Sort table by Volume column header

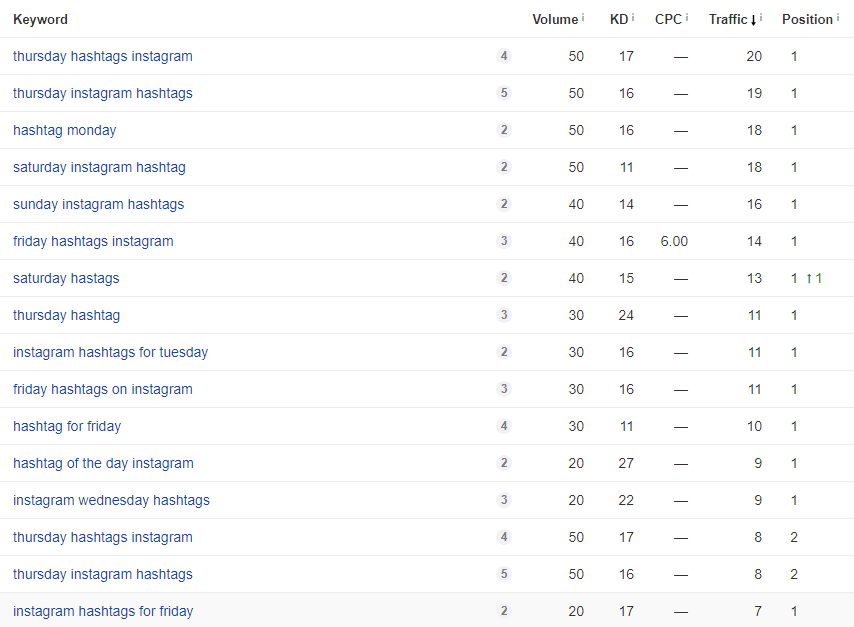(554, 19)
